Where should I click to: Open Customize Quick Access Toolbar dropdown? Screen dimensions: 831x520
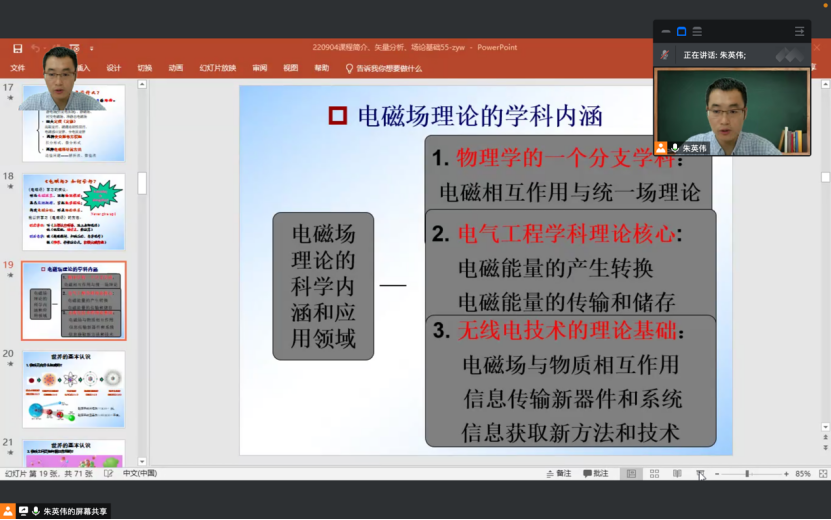coord(92,48)
